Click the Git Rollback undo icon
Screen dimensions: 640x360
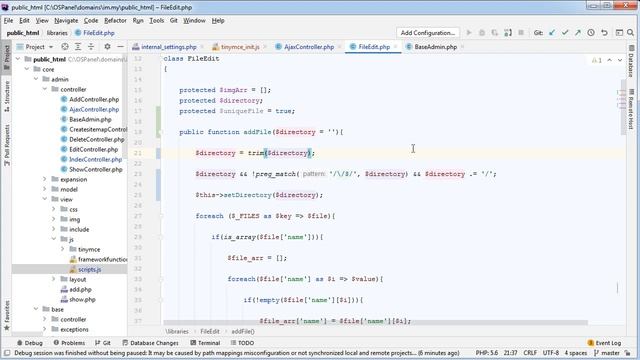point(604,33)
